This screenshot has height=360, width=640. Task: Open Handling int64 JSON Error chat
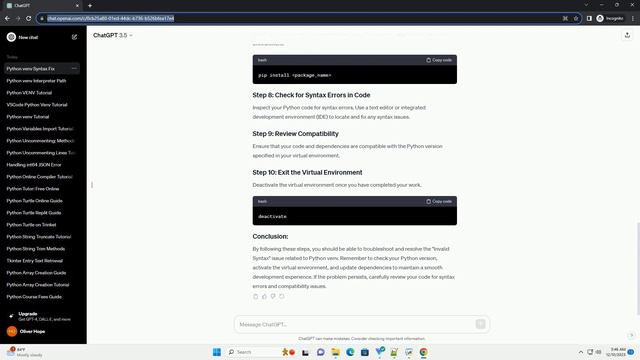tap(42, 165)
